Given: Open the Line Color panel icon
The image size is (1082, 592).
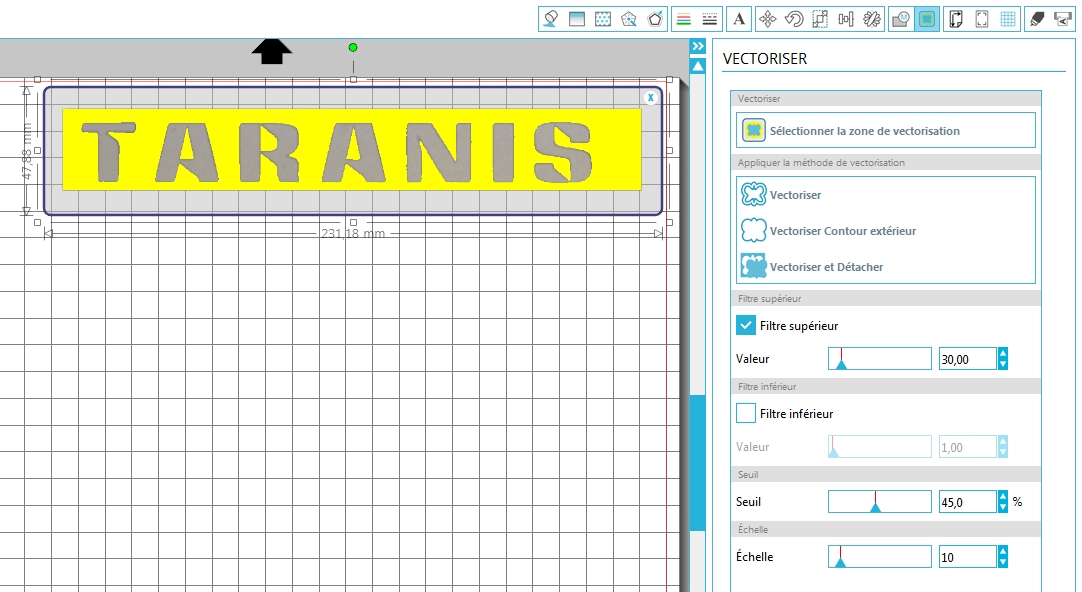Looking at the screenshot, I should [x=684, y=19].
